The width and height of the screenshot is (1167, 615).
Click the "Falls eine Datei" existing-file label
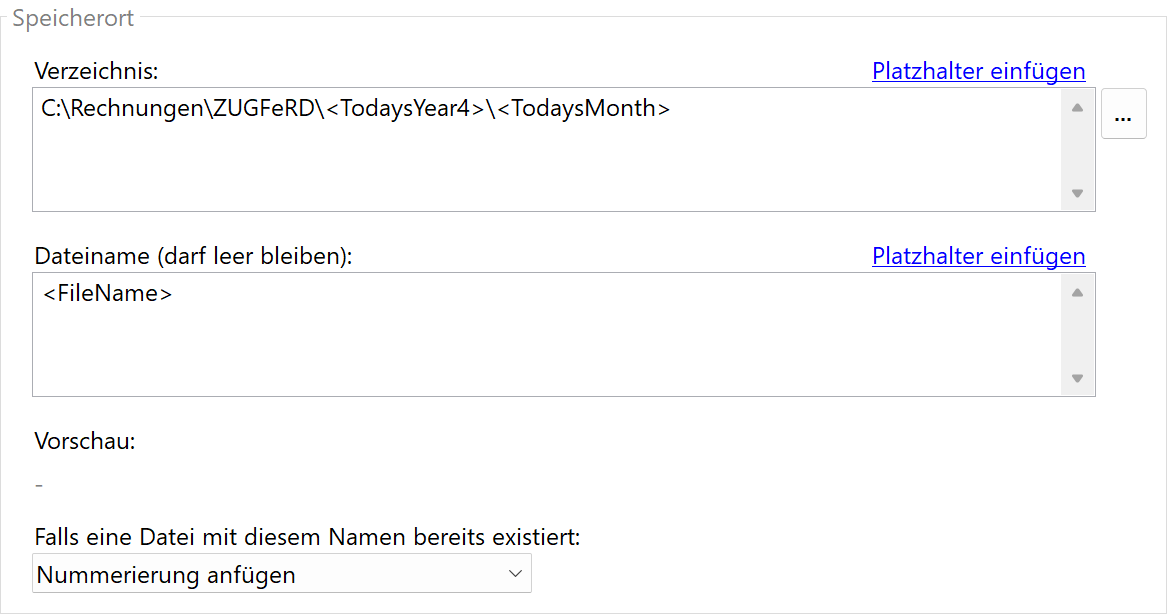click(x=307, y=537)
